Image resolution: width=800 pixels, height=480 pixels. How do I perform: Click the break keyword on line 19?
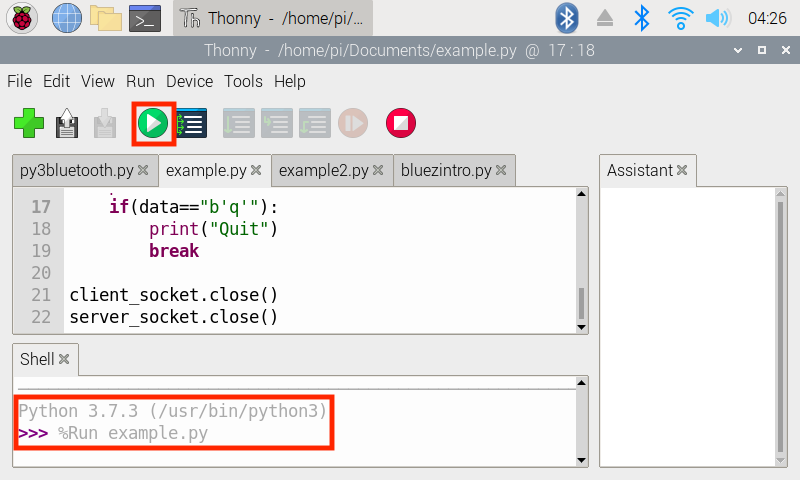click(174, 251)
